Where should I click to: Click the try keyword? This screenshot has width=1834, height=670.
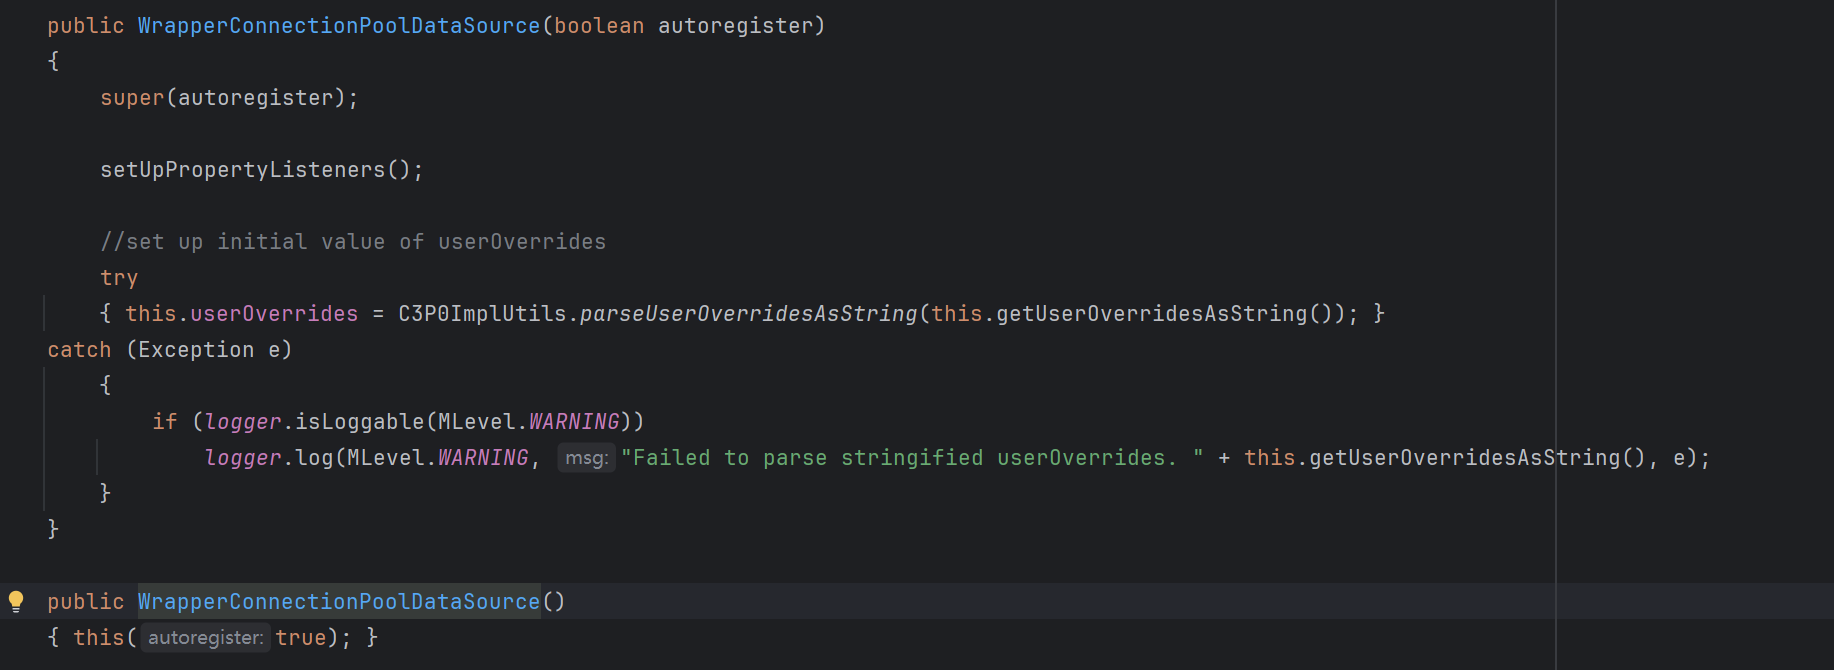[x=119, y=278]
